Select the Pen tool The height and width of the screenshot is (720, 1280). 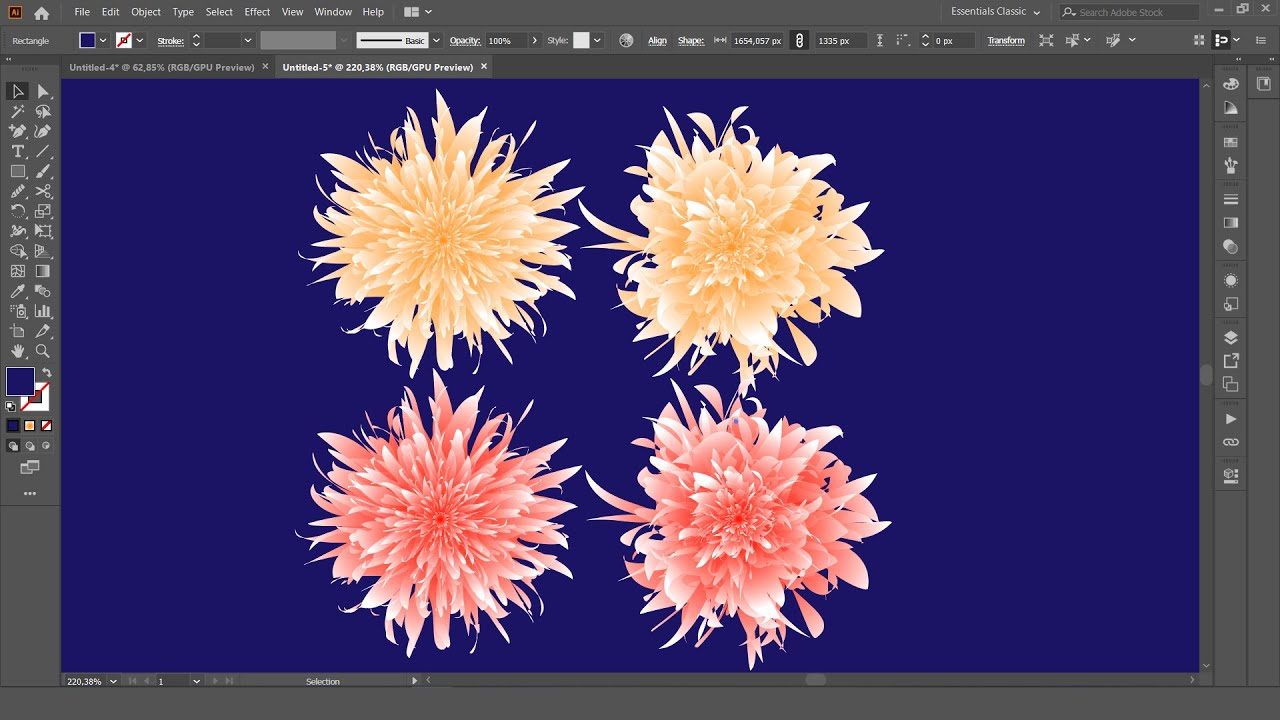18,131
